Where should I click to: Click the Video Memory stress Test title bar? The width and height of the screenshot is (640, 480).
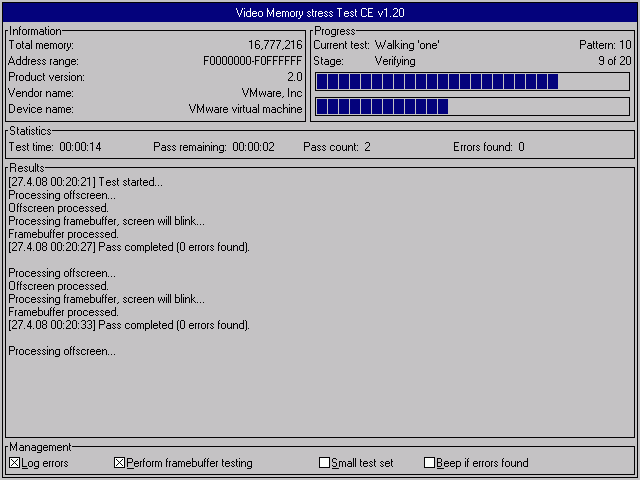pos(320,13)
